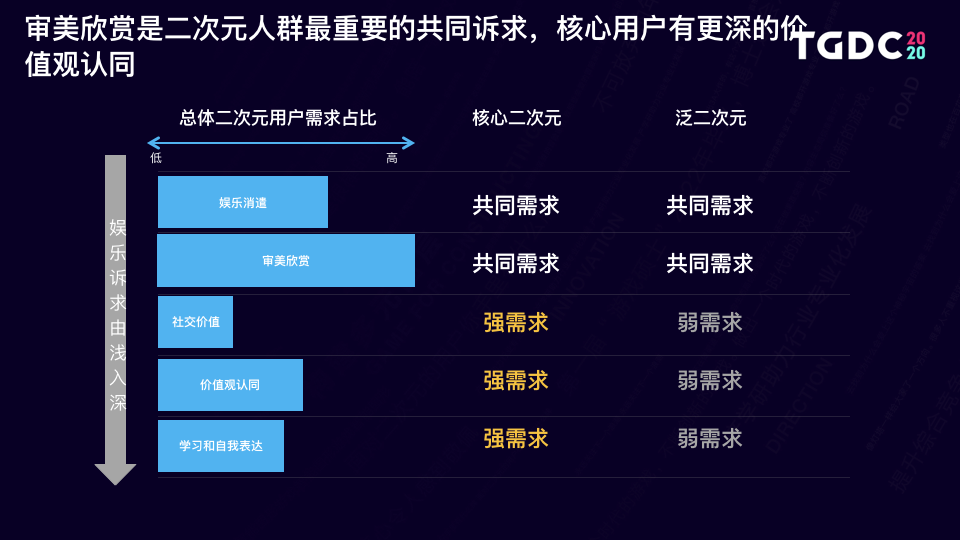The image size is (960, 540).
Task: Click the slide title text at top
Action: (x=416, y=47)
